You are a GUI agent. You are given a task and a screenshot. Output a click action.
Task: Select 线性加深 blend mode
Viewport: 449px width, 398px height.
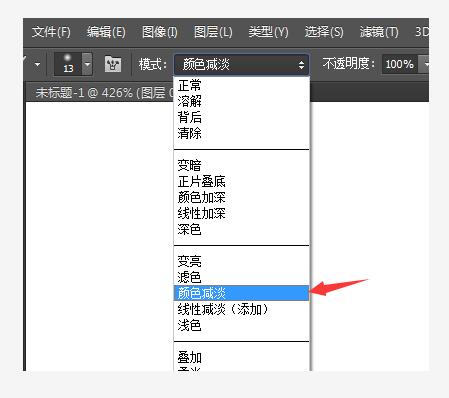(242, 213)
